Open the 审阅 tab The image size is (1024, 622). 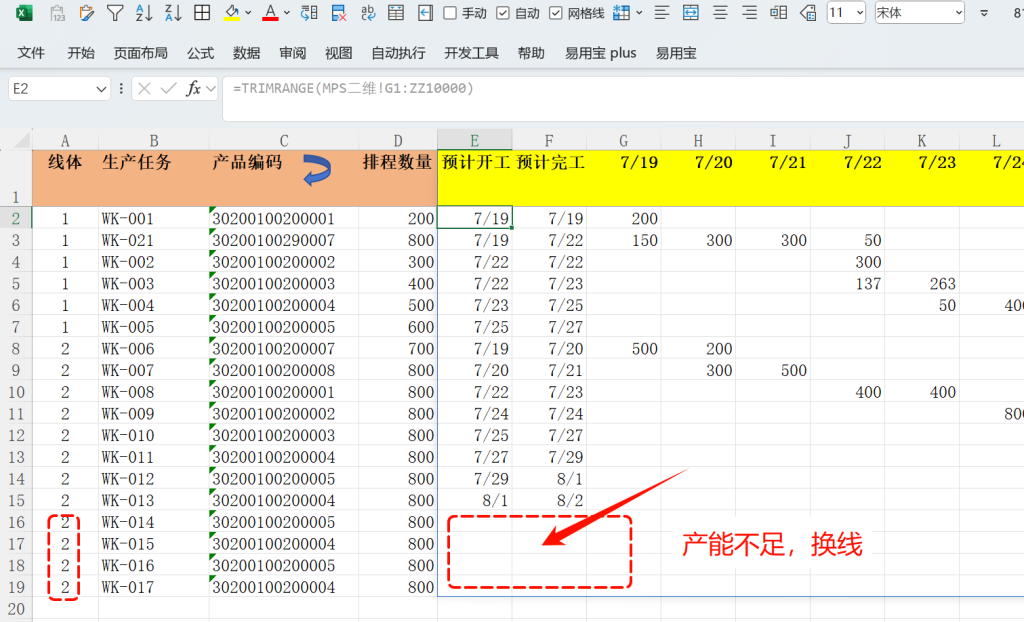293,53
